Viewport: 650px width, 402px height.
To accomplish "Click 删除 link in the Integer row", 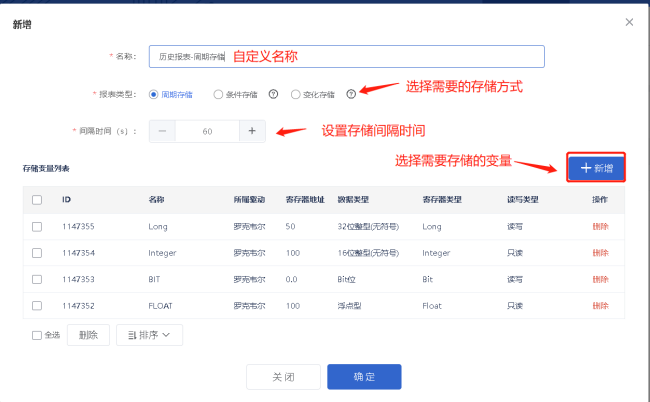I will pos(600,253).
